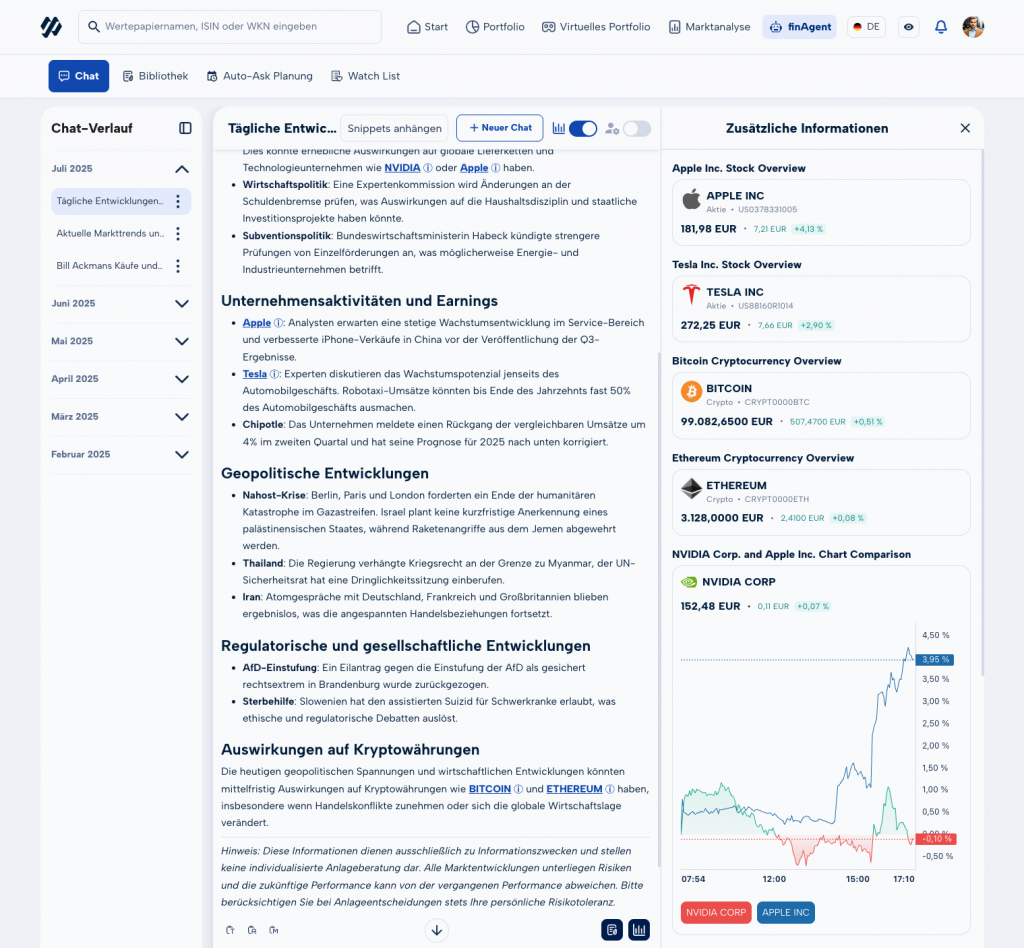Image resolution: width=1024 pixels, height=948 pixels.
Task: Open the Watch List tab
Action: 365,76
